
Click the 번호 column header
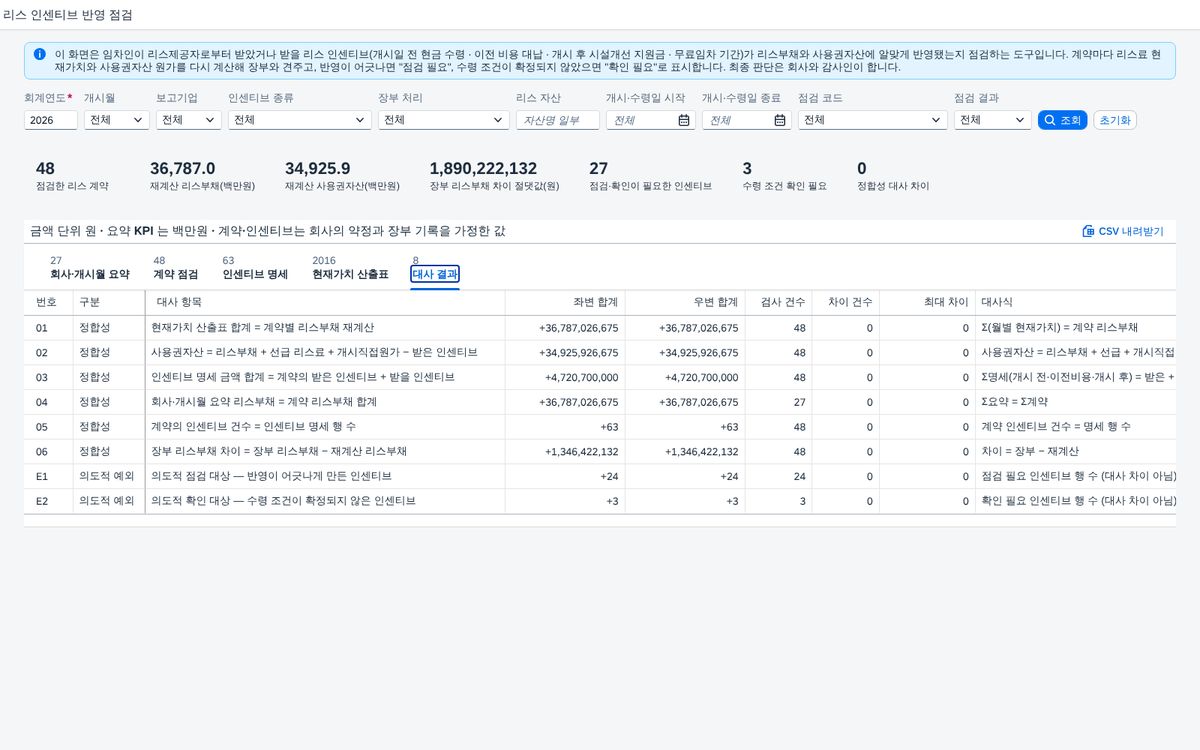coord(48,302)
